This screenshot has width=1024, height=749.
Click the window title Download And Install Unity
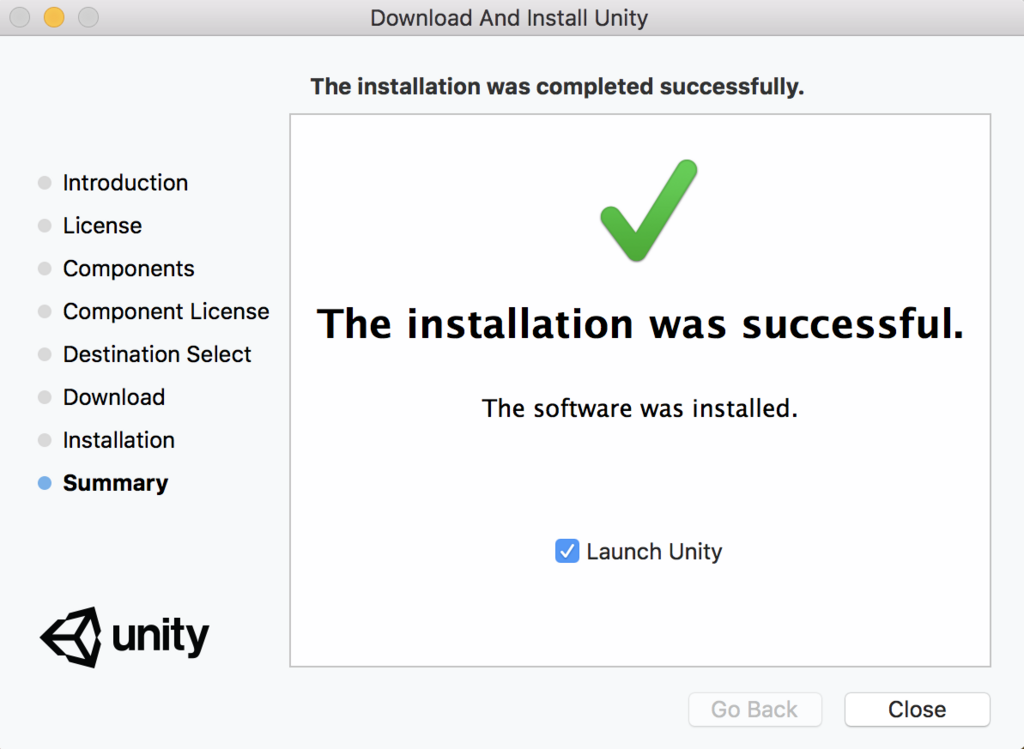[x=509, y=18]
